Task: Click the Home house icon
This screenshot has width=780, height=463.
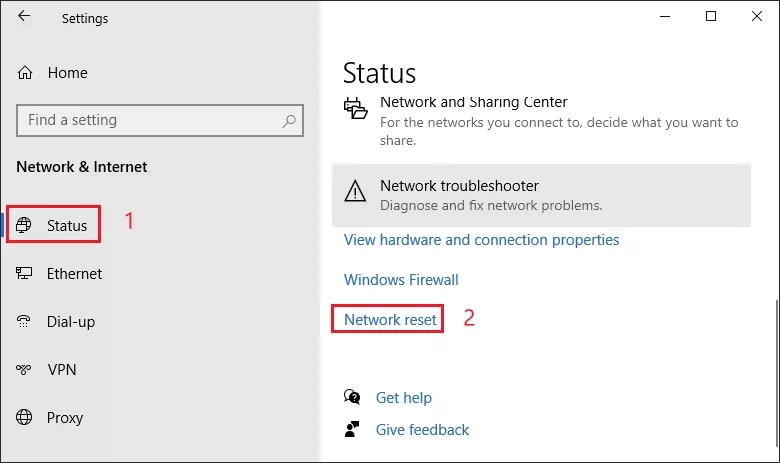Action: tap(25, 73)
